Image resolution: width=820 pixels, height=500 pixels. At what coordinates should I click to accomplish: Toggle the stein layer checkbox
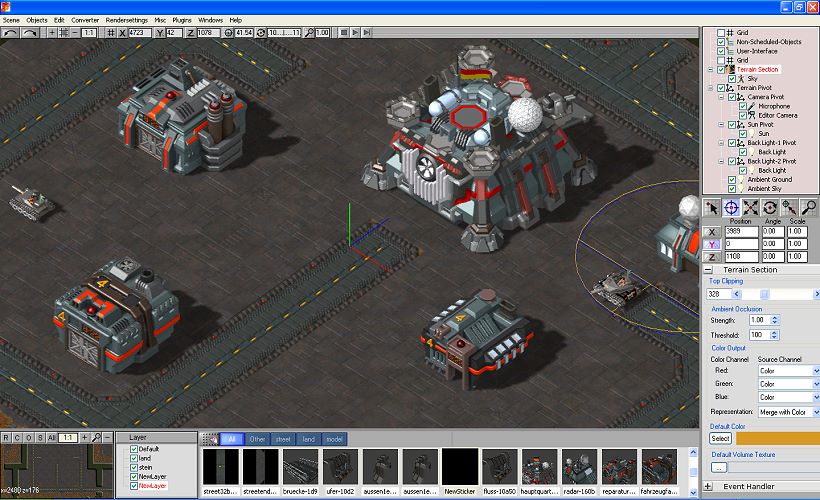click(134, 467)
